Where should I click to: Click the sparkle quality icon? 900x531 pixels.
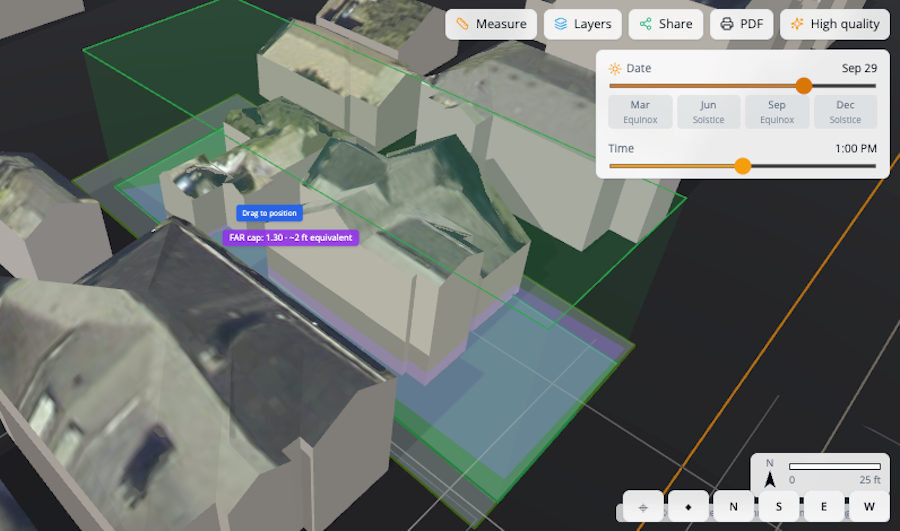pos(797,24)
